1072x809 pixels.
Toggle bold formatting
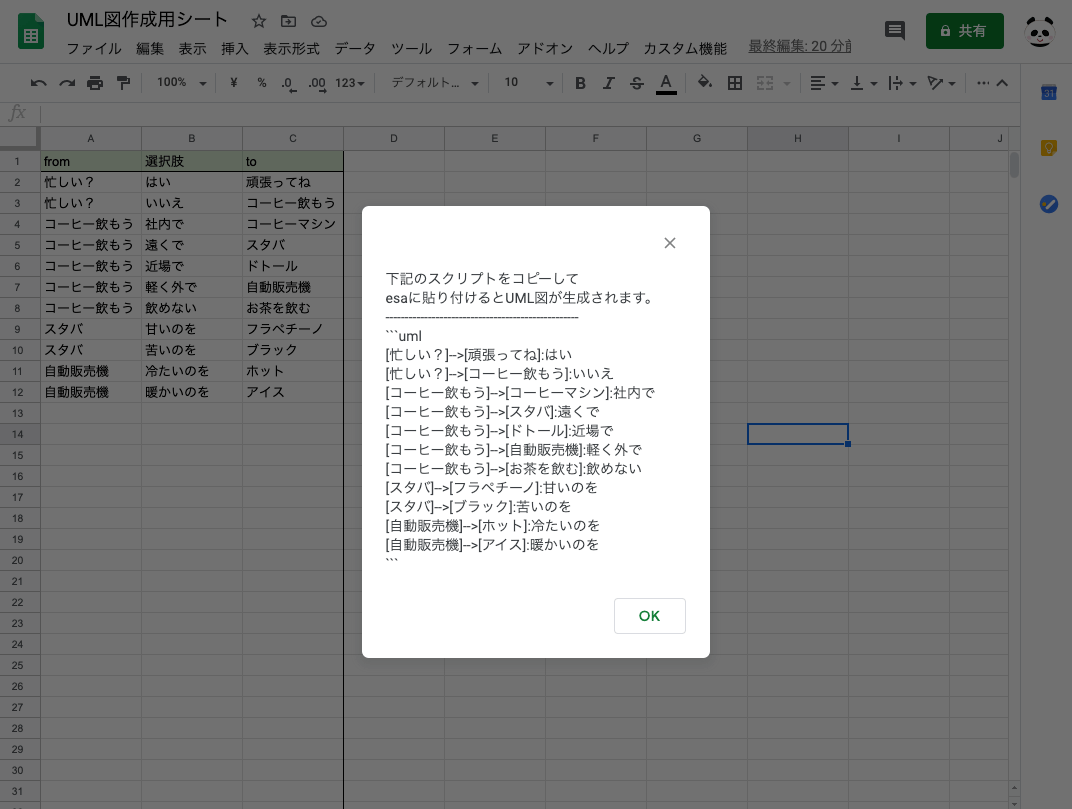pos(580,83)
